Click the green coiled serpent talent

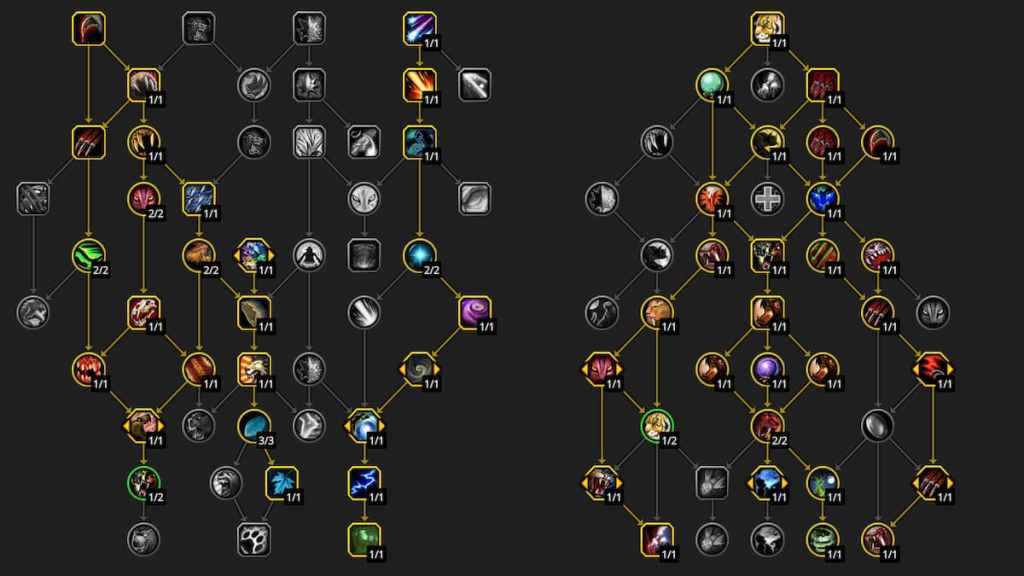point(822,539)
